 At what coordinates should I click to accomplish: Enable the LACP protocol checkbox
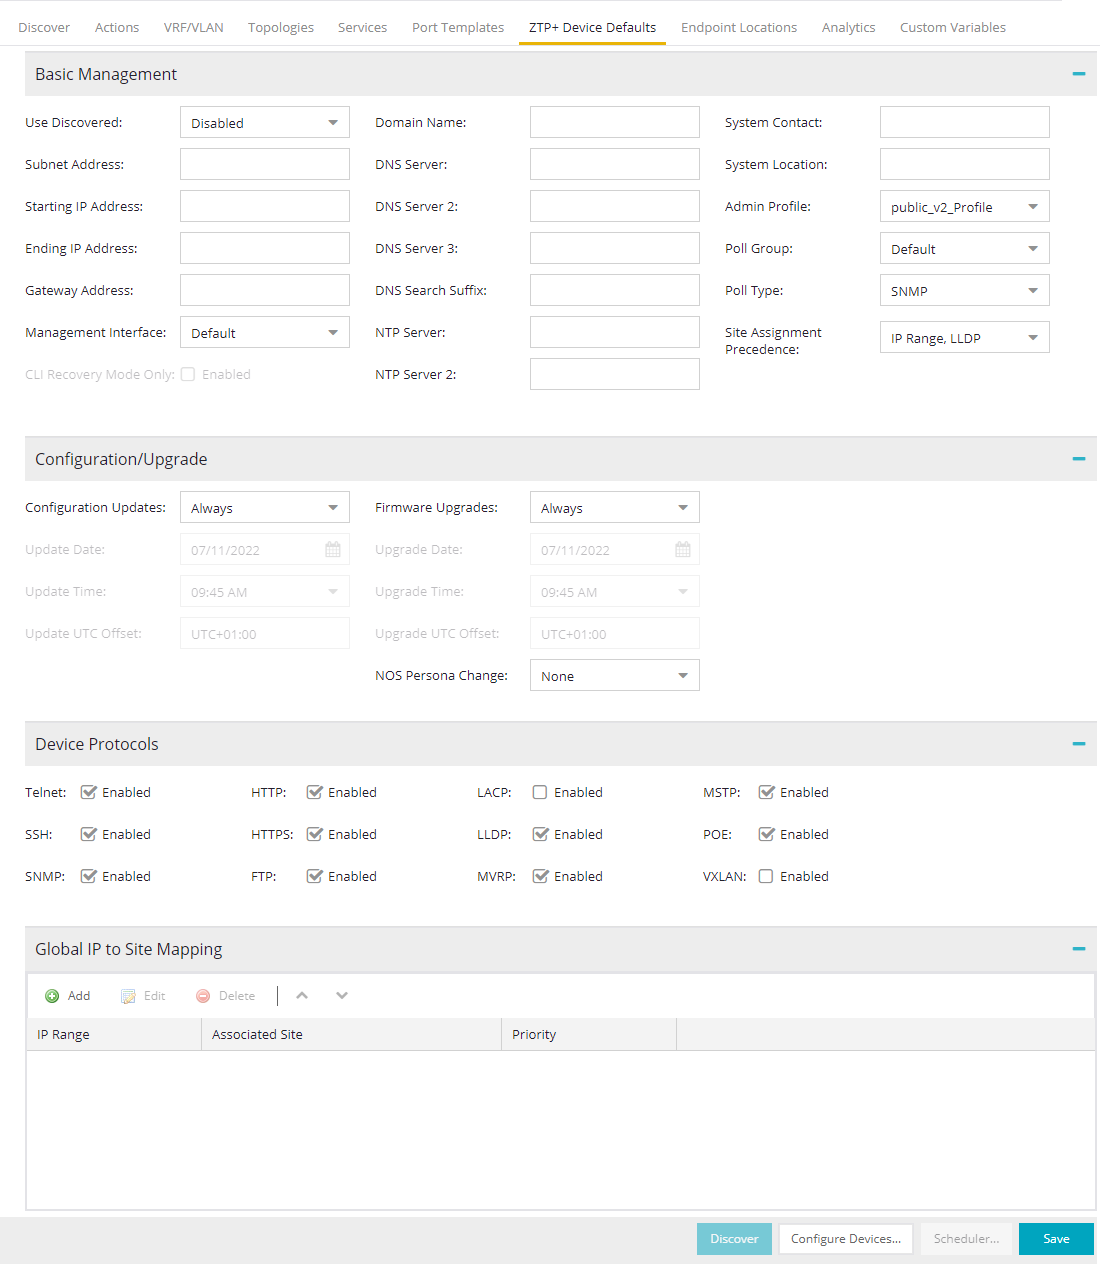click(x=540, y=792)
